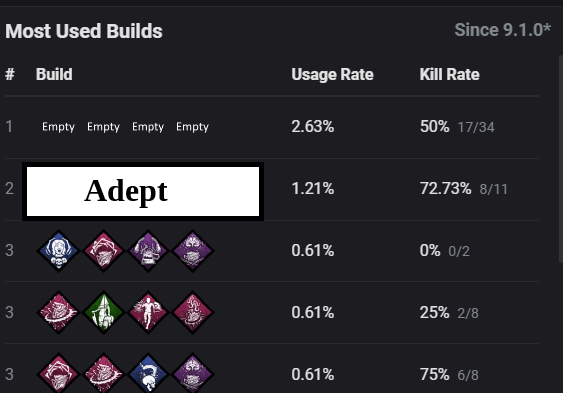Click the pink running figure perk icon
The height and width of the screenshot is (393, 563).
pyautogui.click(x=148, y=312)
